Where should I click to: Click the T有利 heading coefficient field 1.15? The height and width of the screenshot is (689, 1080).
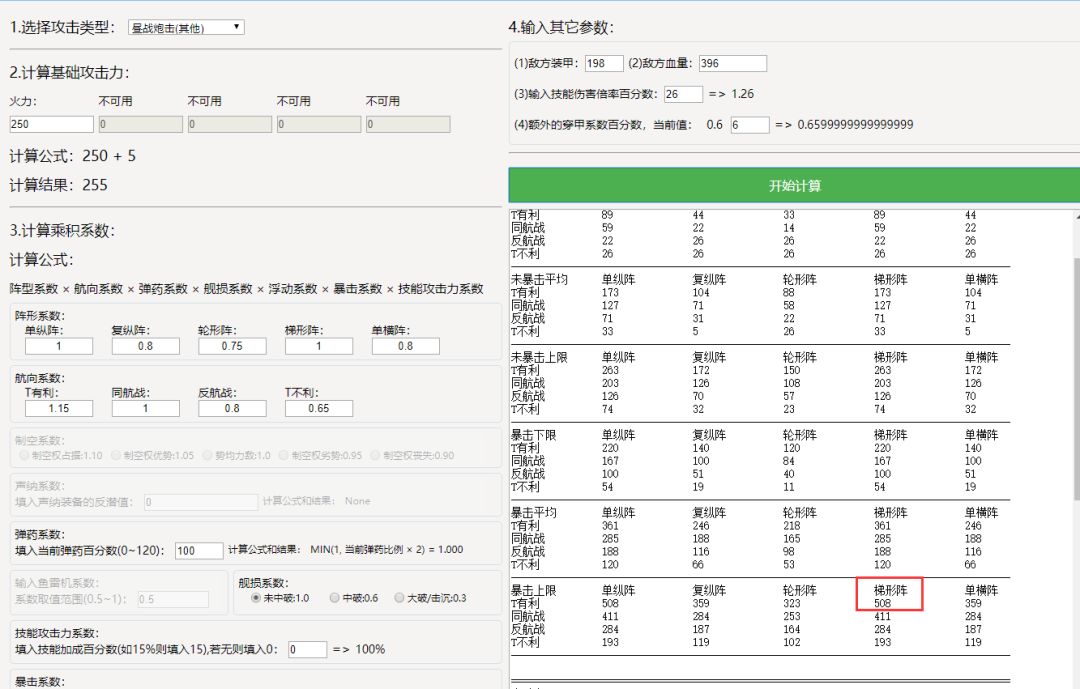pyautogui.click(x=59, y=409)
